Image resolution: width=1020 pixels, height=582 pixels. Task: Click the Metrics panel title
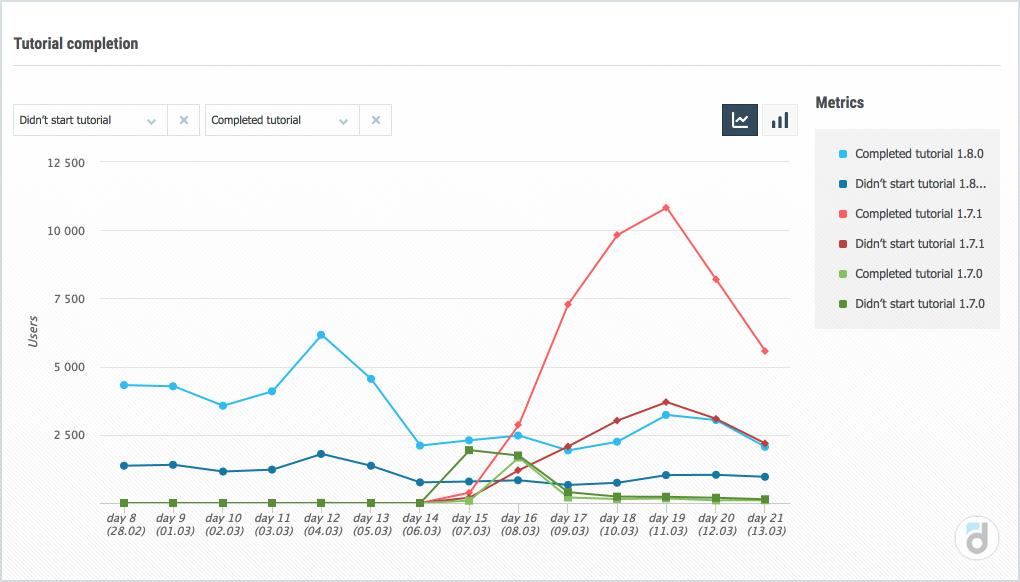pos(840,102)
